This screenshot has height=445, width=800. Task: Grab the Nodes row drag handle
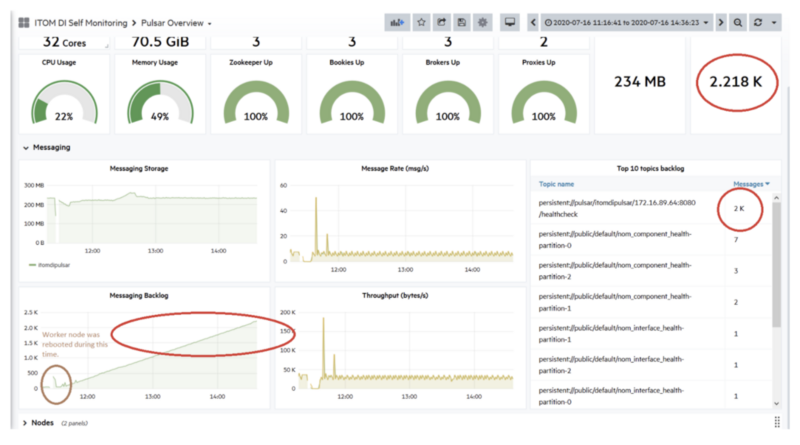click(x=777, y=422)
